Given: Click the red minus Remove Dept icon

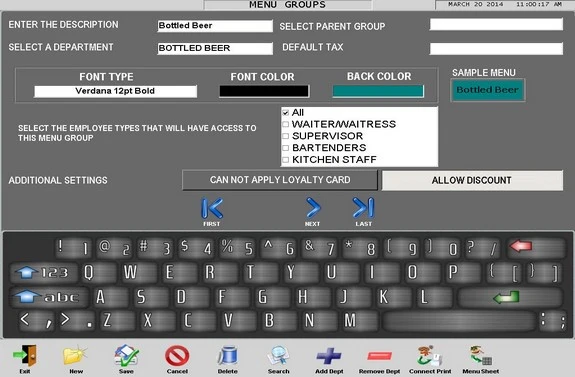Looking at the screenshot, I should click(x=380, y=356).
